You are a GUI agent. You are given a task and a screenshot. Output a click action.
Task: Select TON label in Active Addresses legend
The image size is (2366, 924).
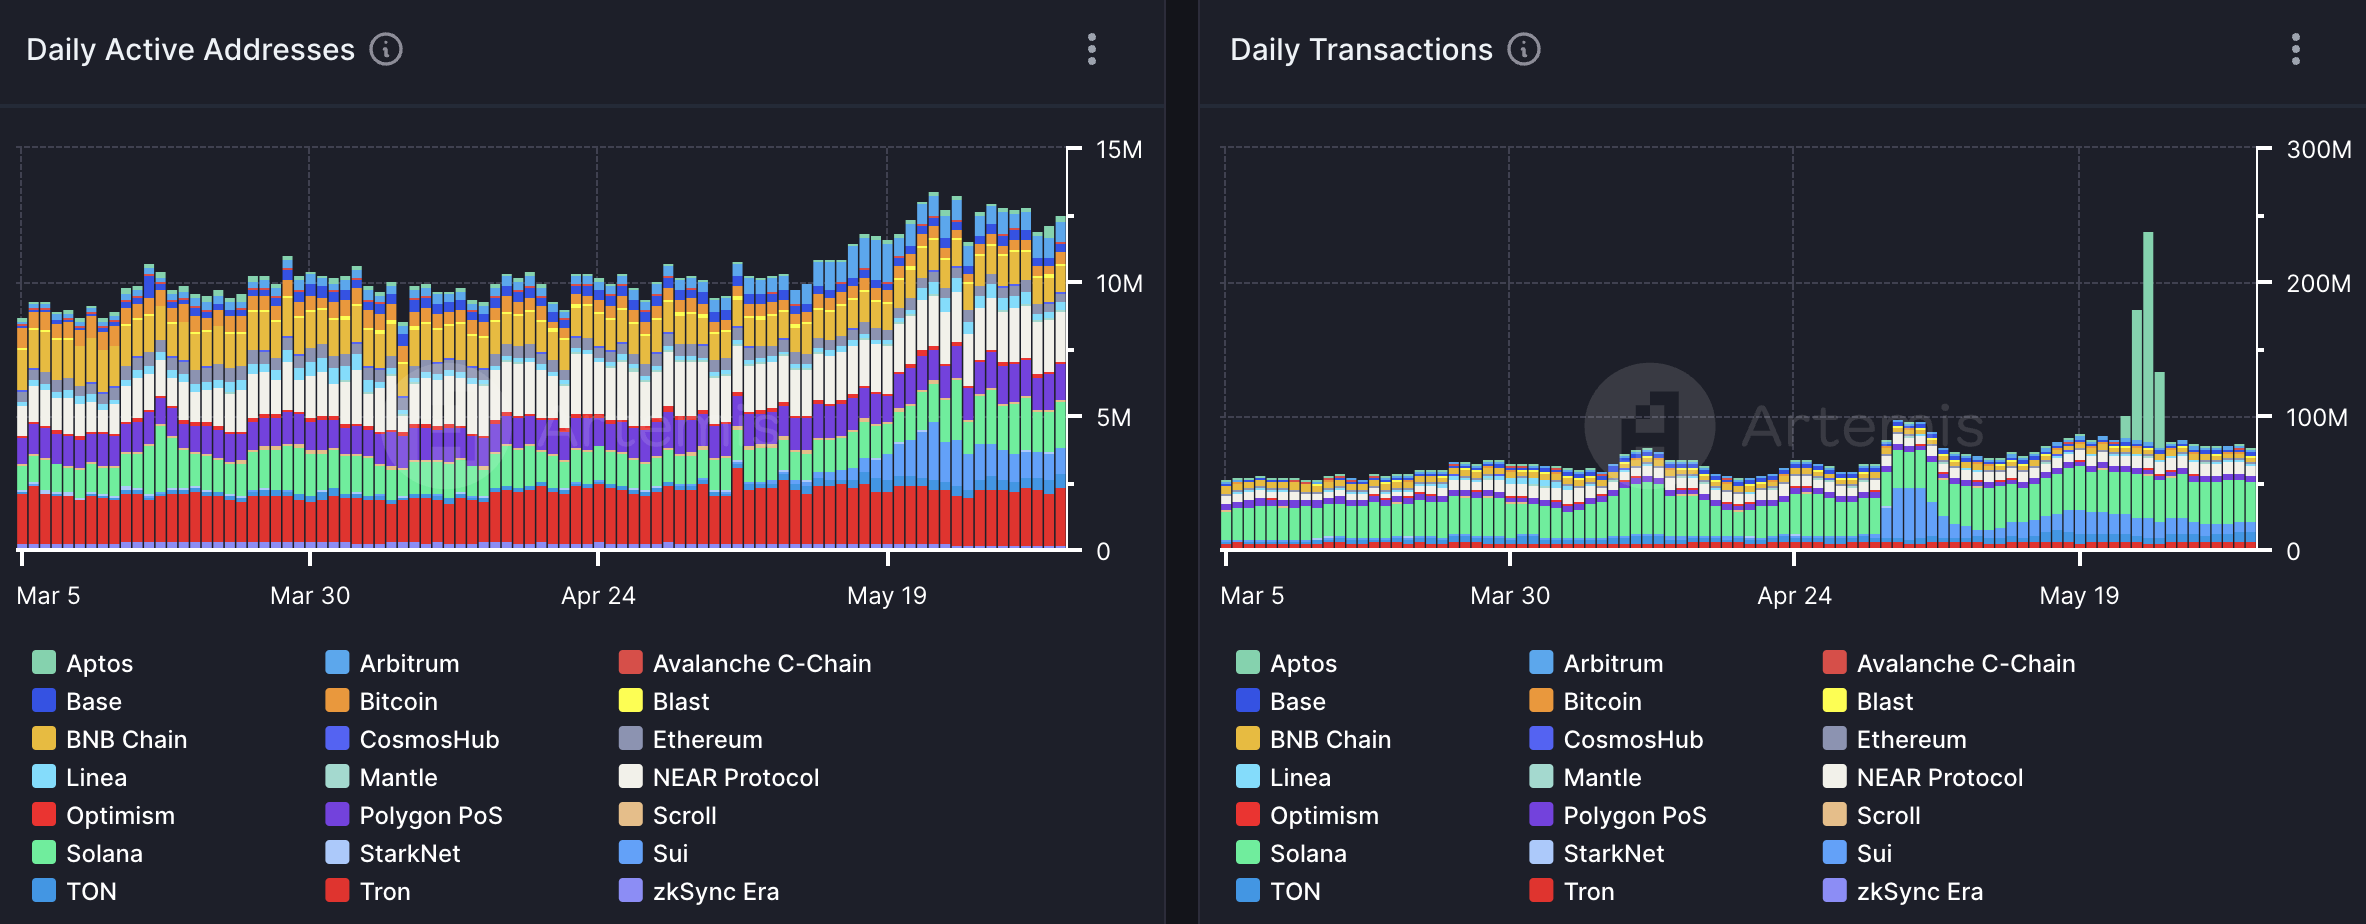91,891
